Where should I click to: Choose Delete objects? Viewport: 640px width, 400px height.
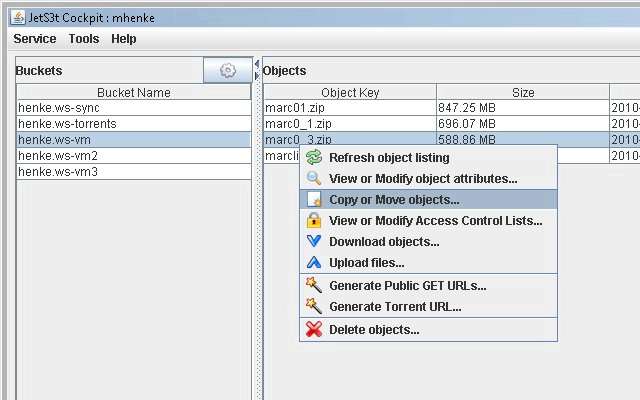pos(429,329)
